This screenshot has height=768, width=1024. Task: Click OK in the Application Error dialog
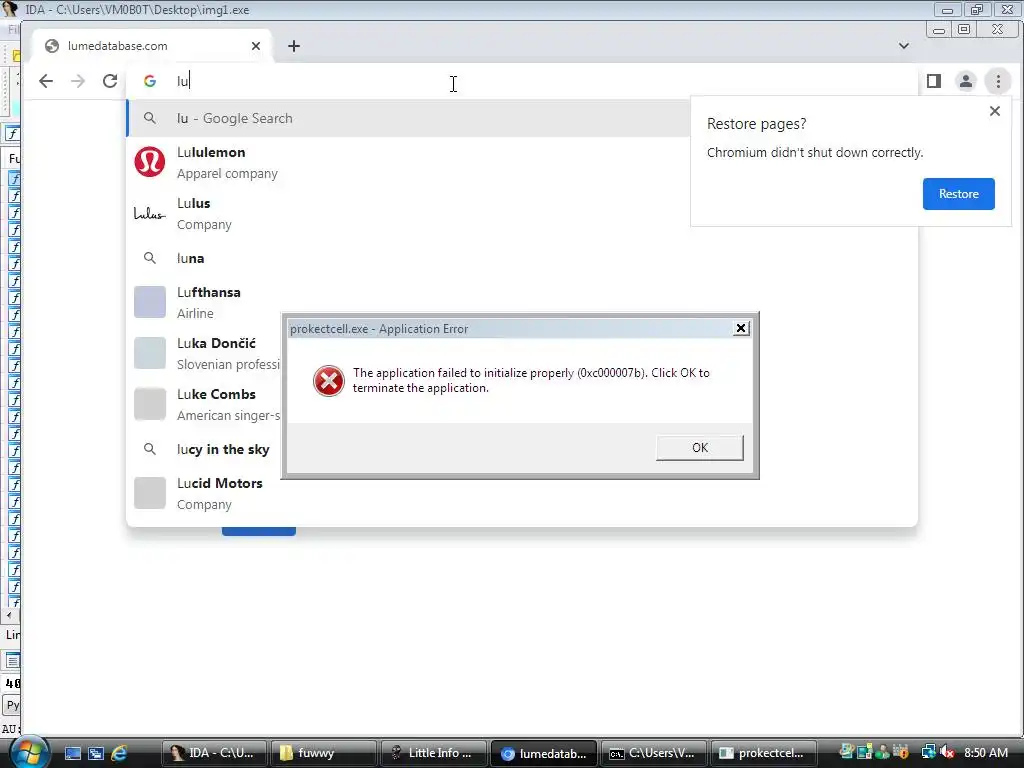tap(699, 448)
